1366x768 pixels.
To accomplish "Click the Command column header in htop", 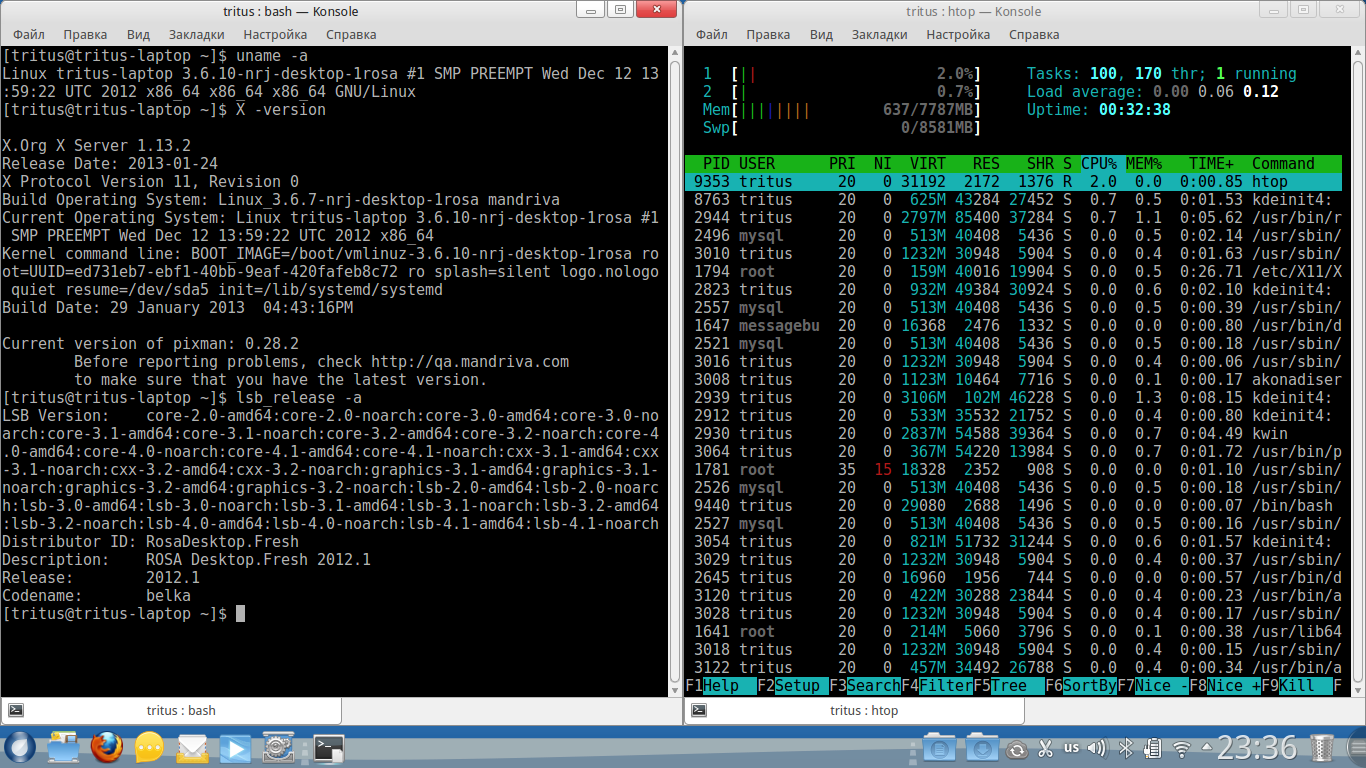I will point(1283,164).
